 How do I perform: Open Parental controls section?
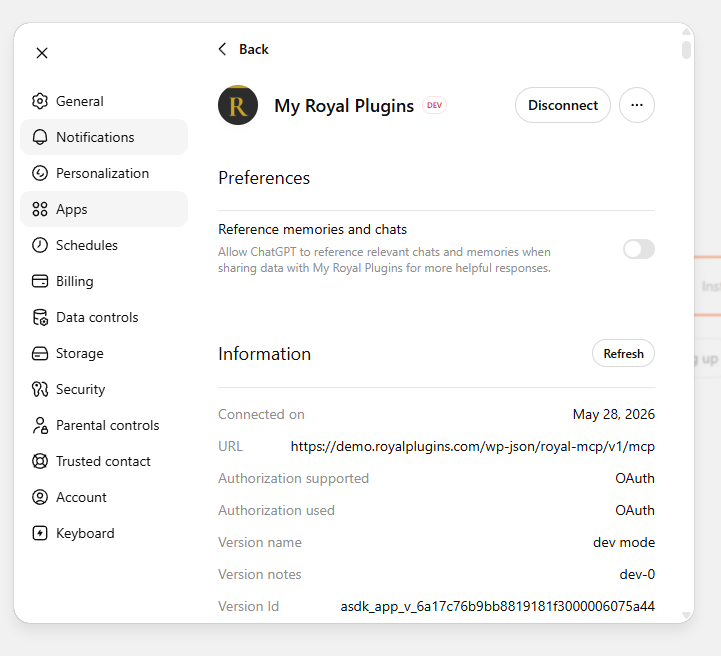coord(104,425)
